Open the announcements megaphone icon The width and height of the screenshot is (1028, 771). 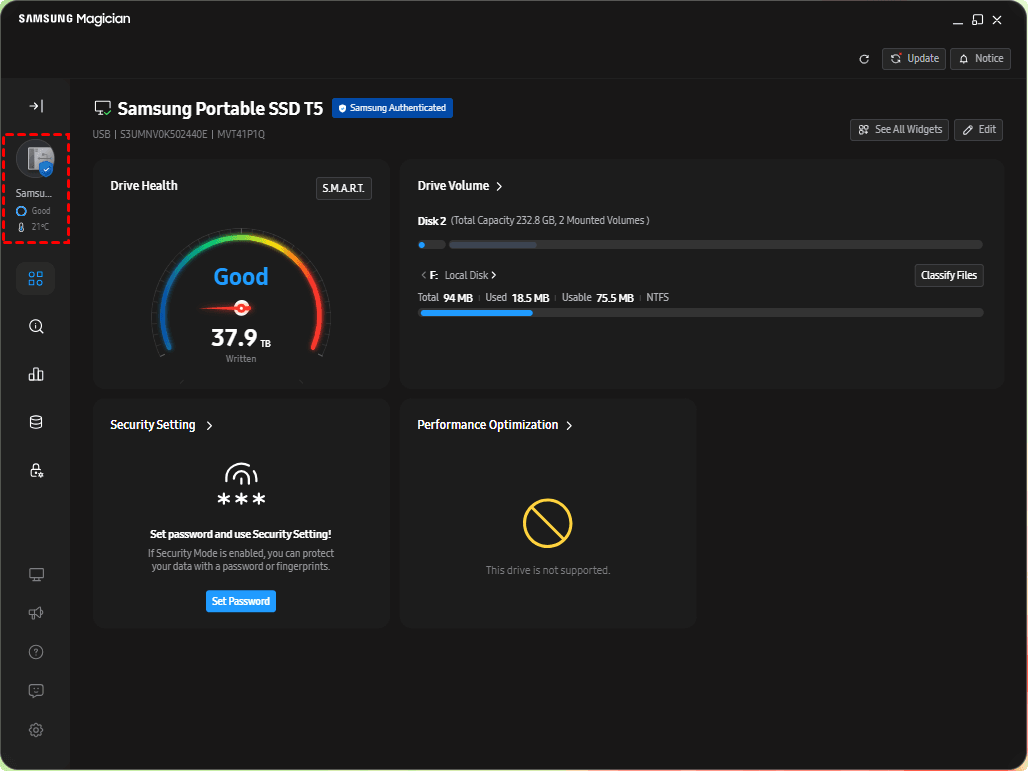(36, 613)
